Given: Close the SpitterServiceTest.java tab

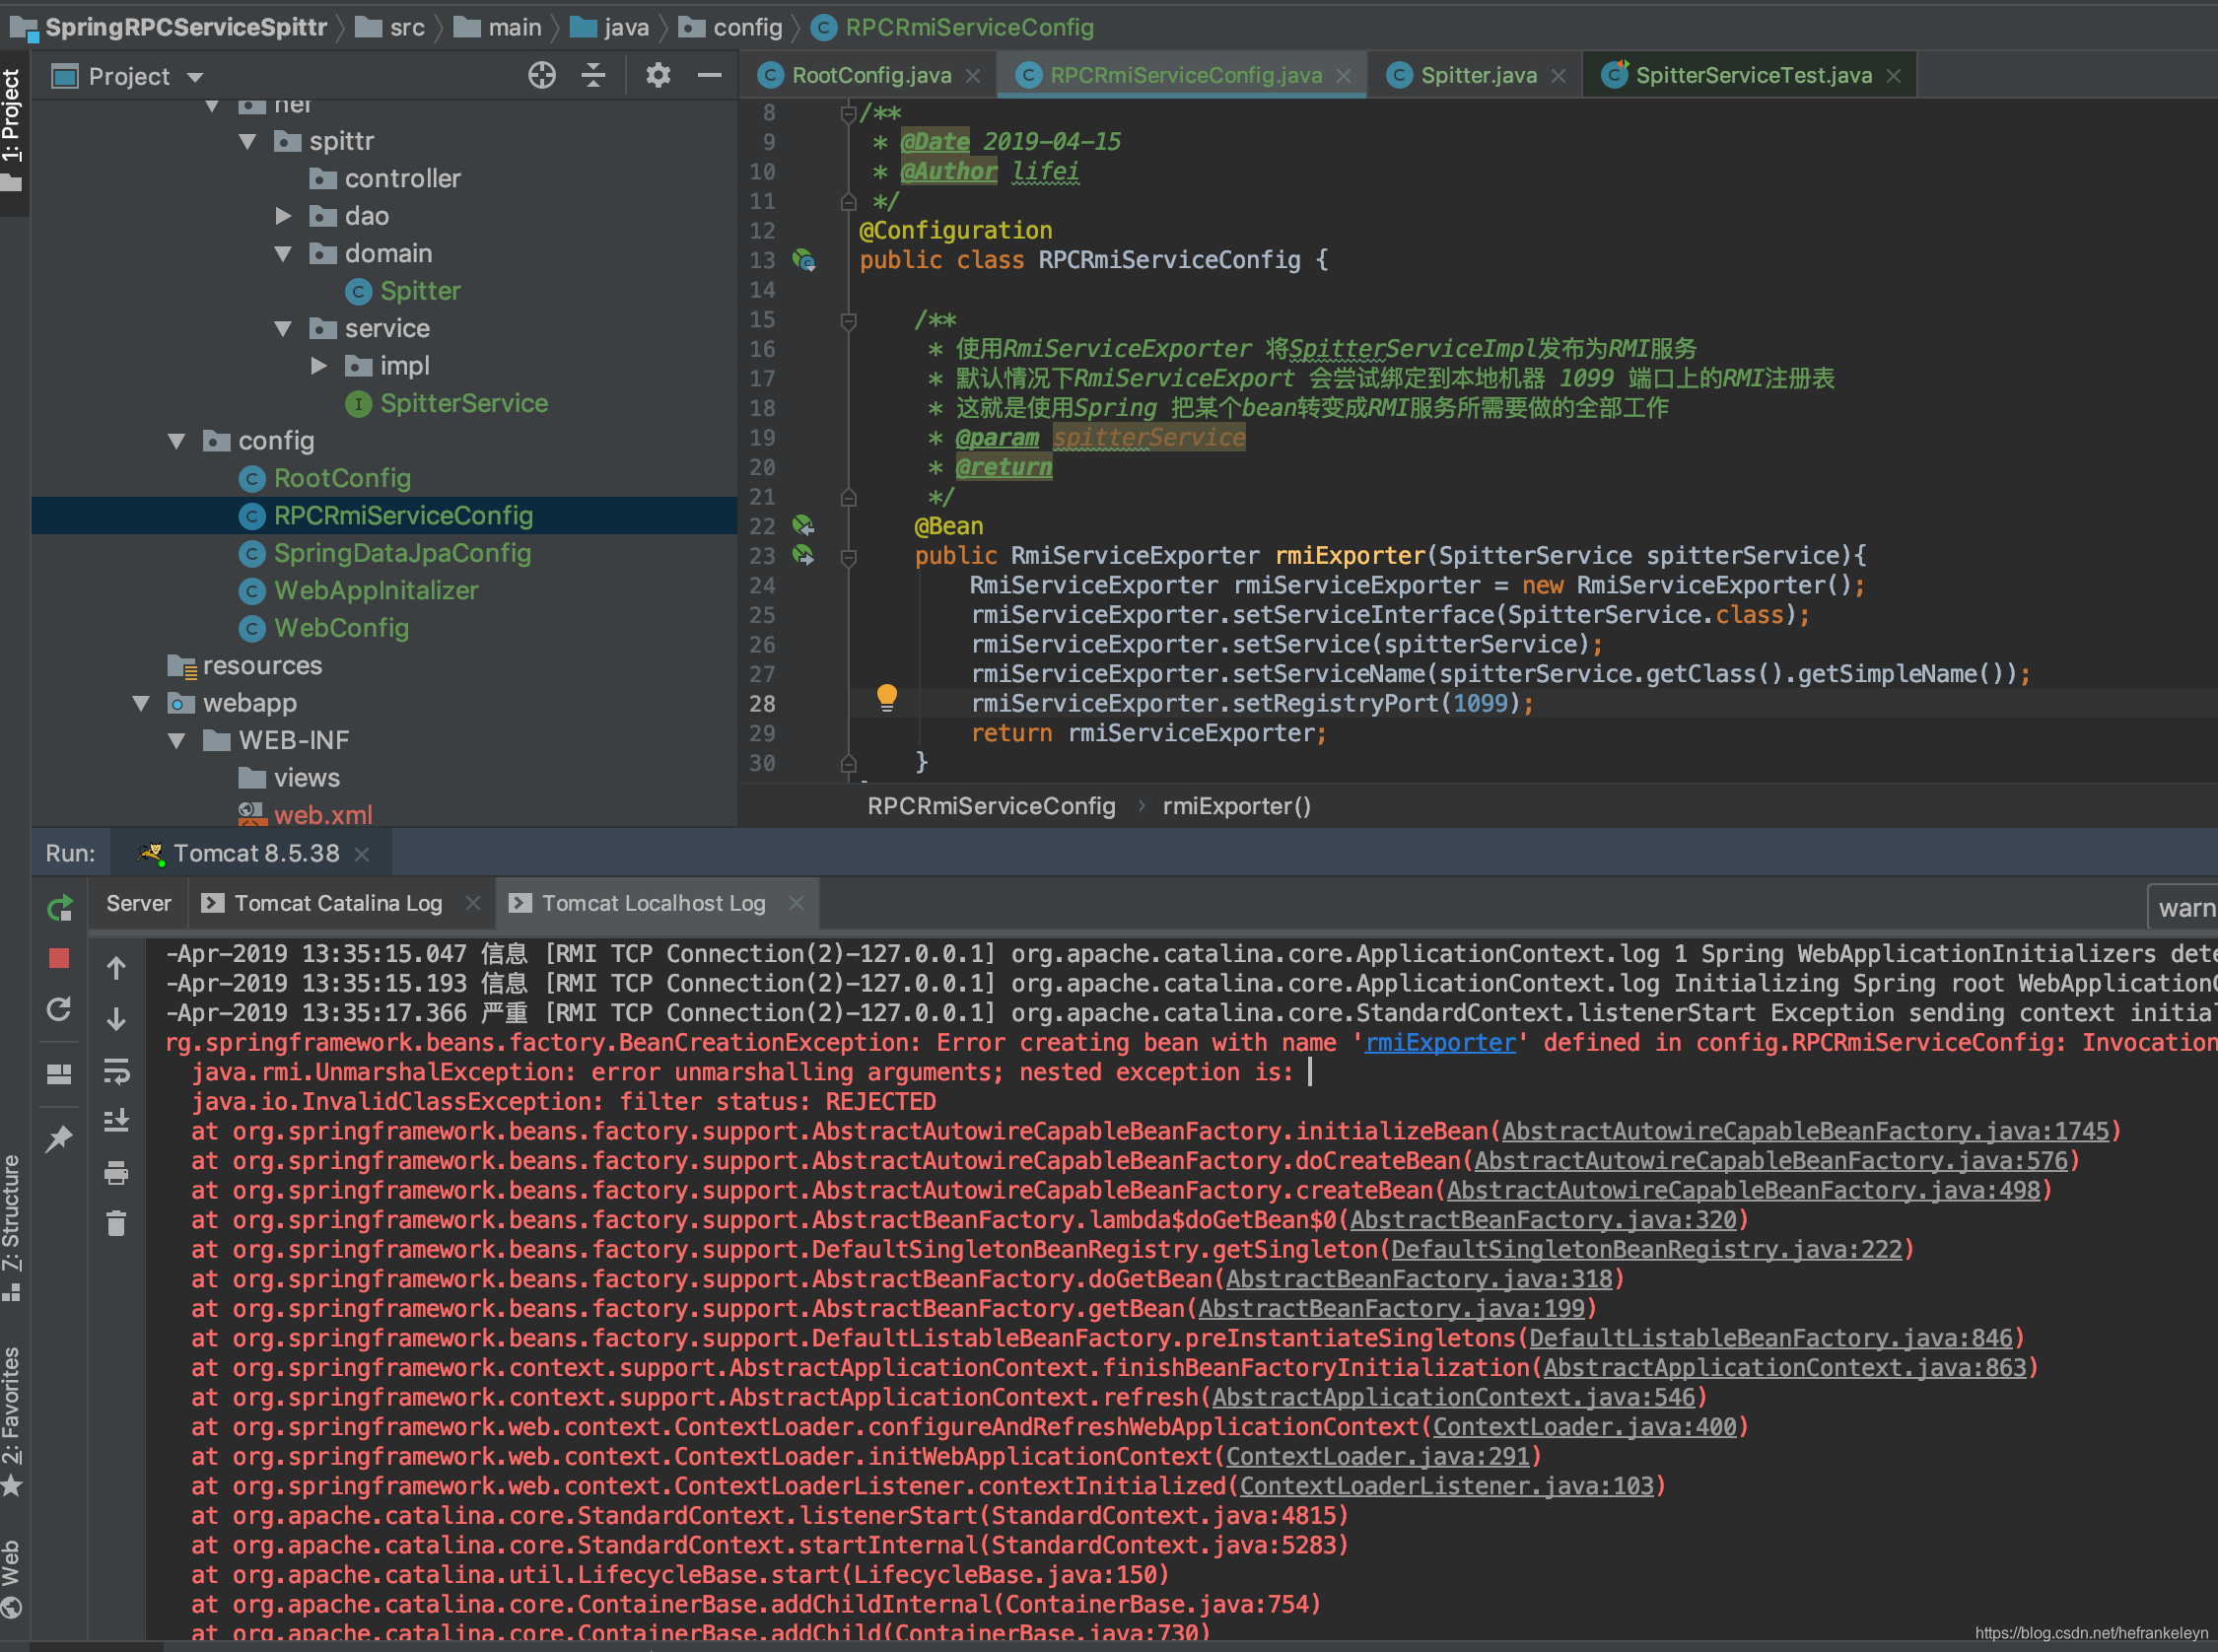Looking at the screenshot, I should 1893,76.
